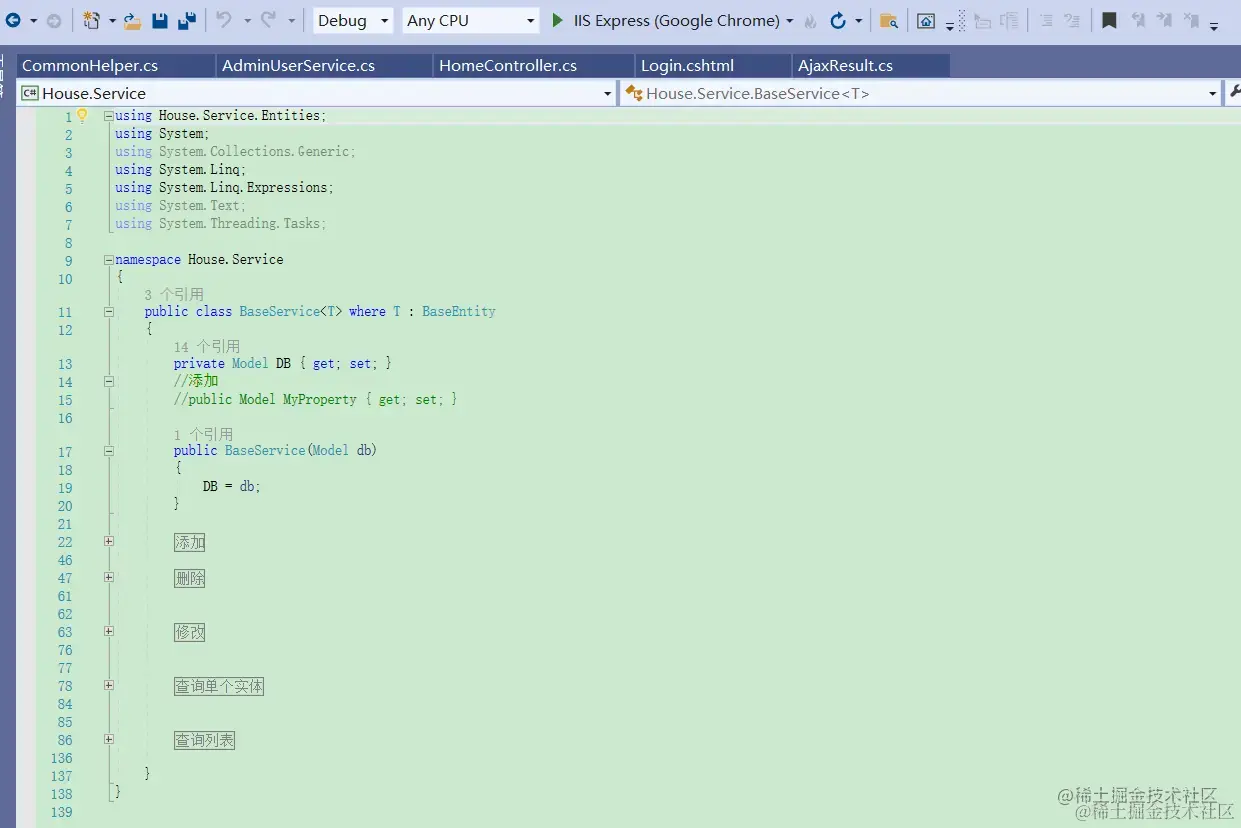Go to the previous bookmark icon

pyautogui.click(x=1138, y=21)
